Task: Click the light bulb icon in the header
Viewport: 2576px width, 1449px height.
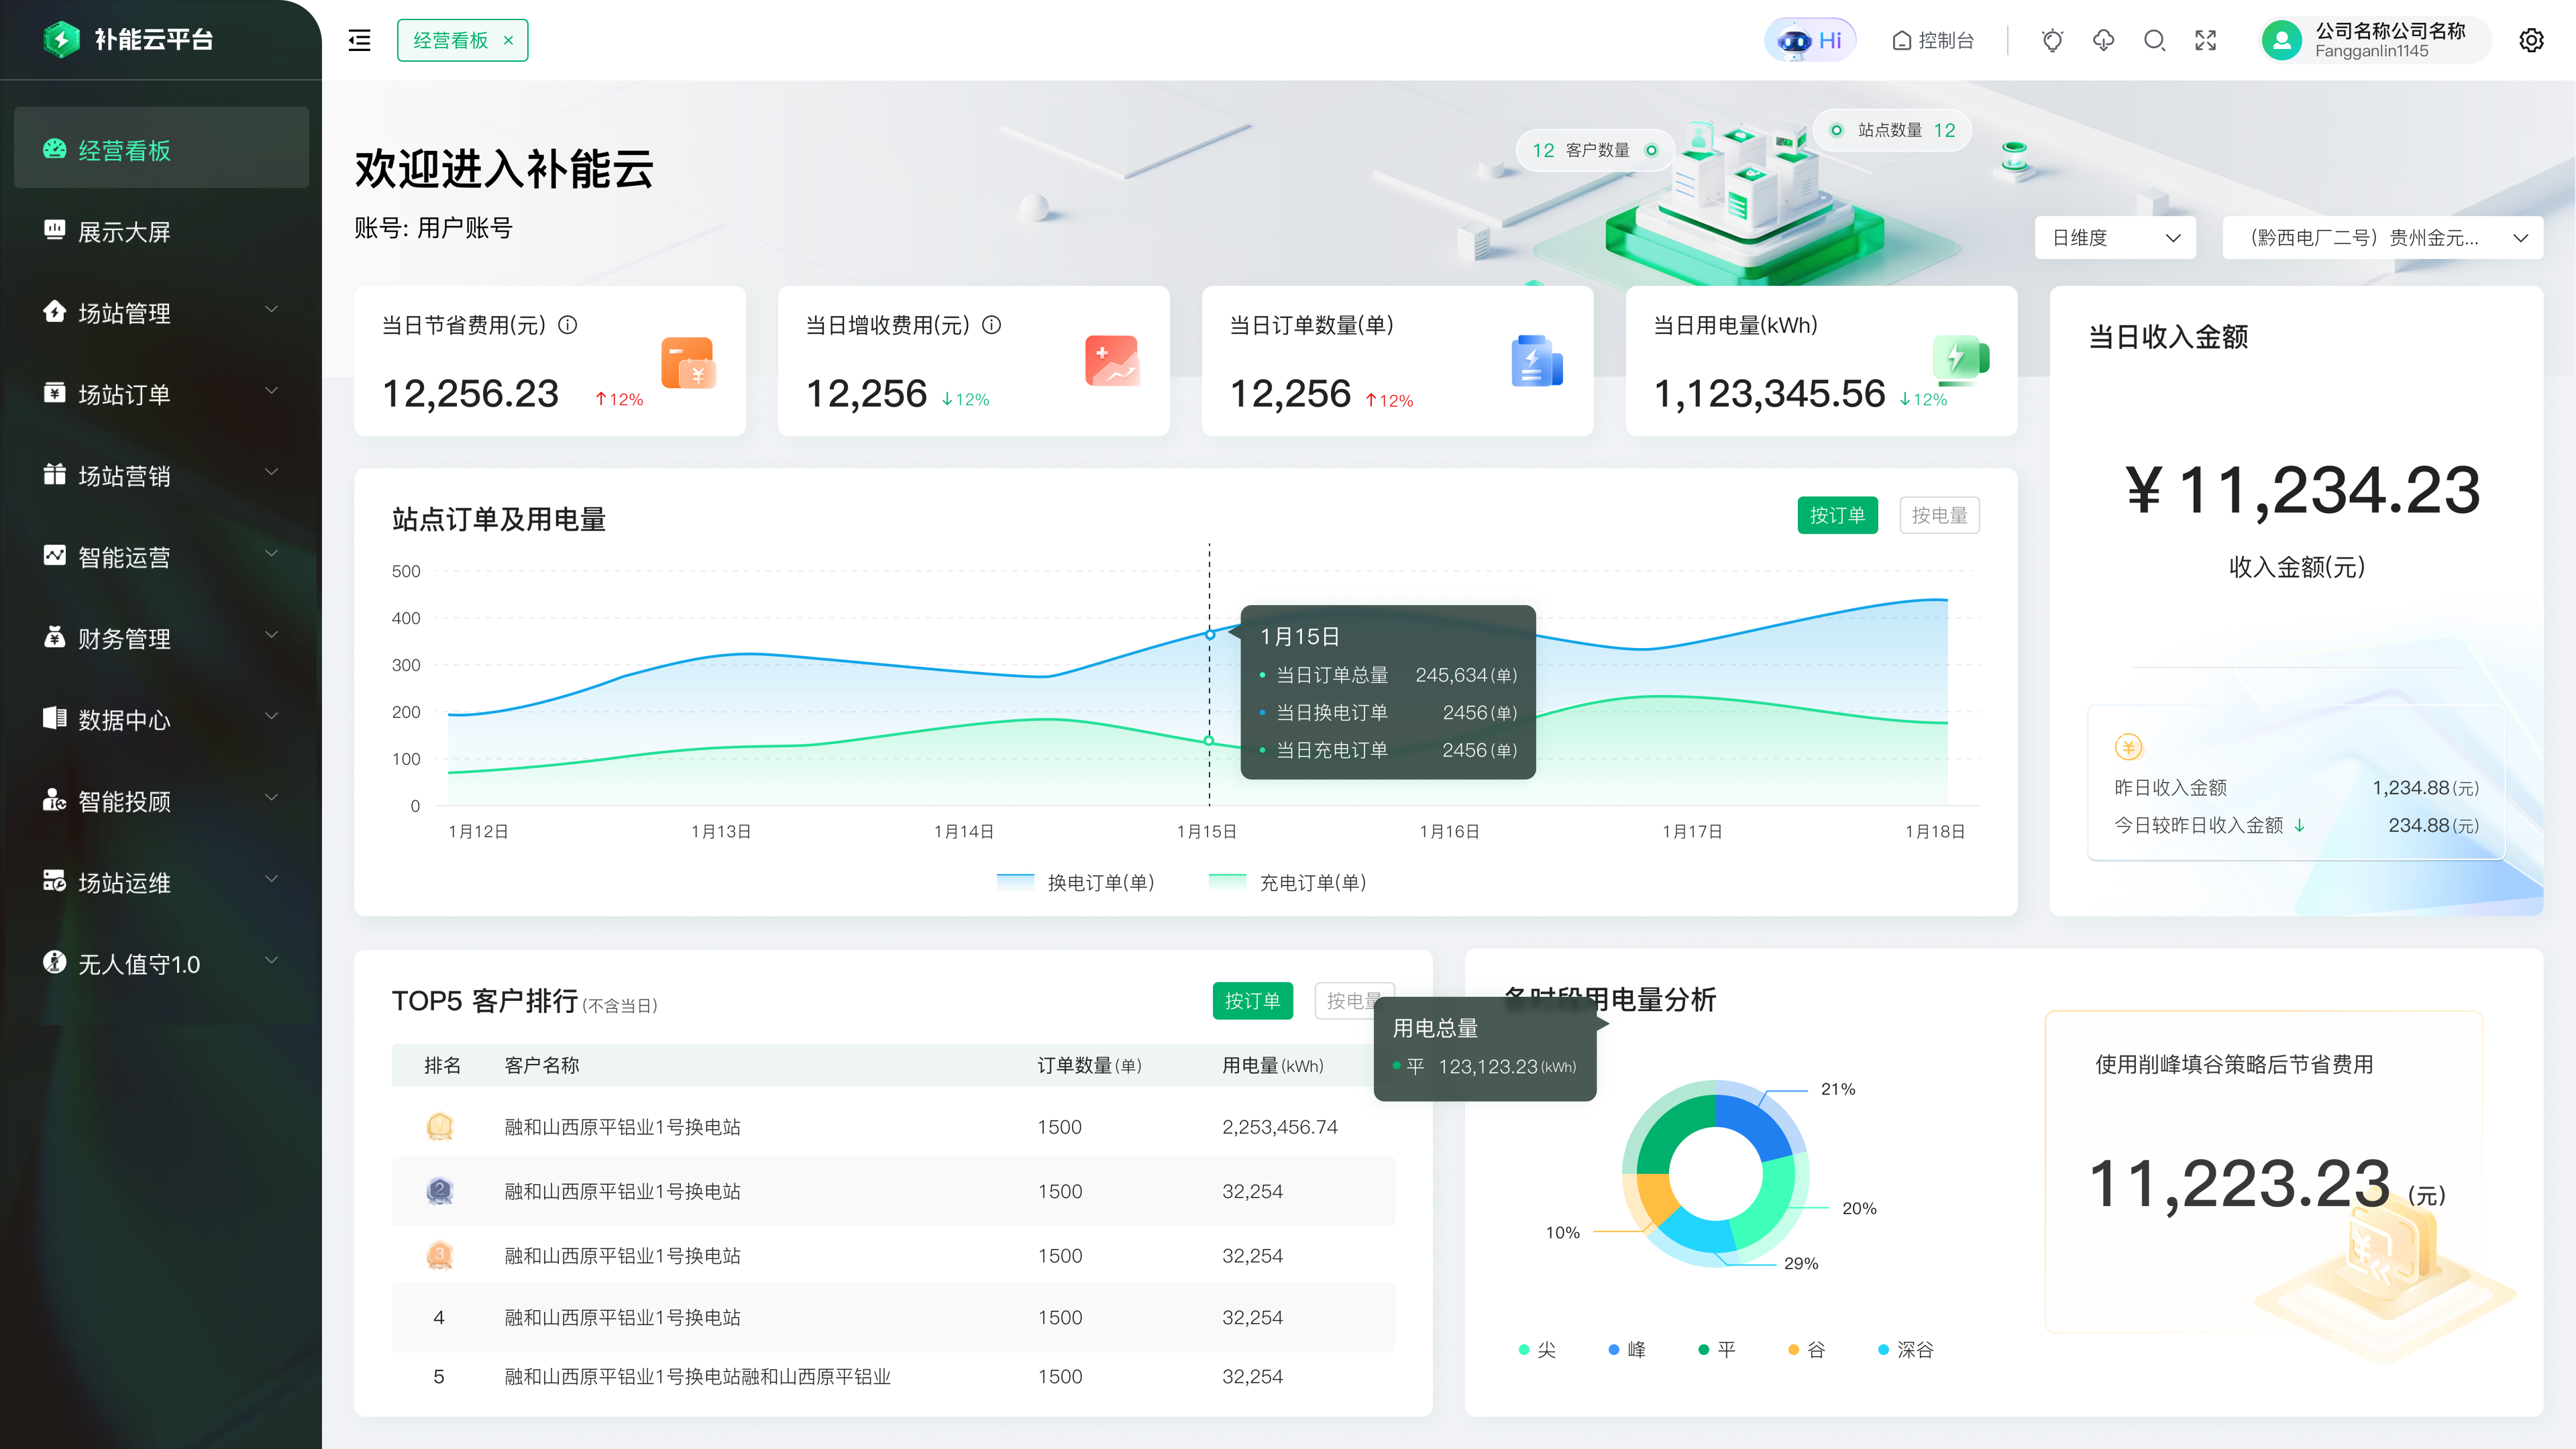Action: pyautogui.click(x=2052, y=40)
